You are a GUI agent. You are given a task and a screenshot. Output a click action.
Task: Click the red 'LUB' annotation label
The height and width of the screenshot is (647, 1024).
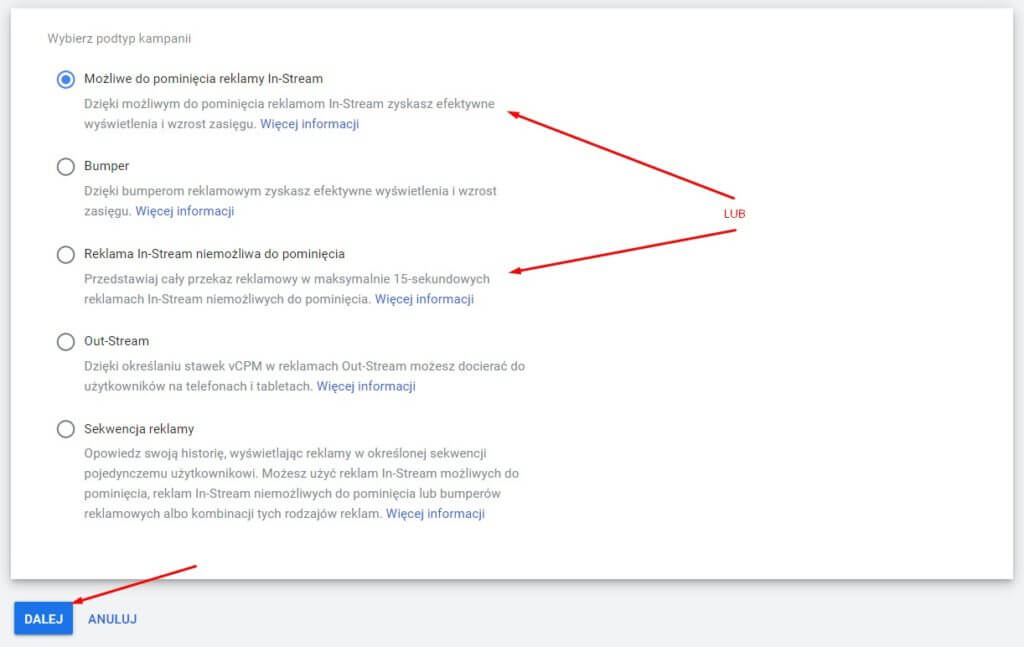734,214
